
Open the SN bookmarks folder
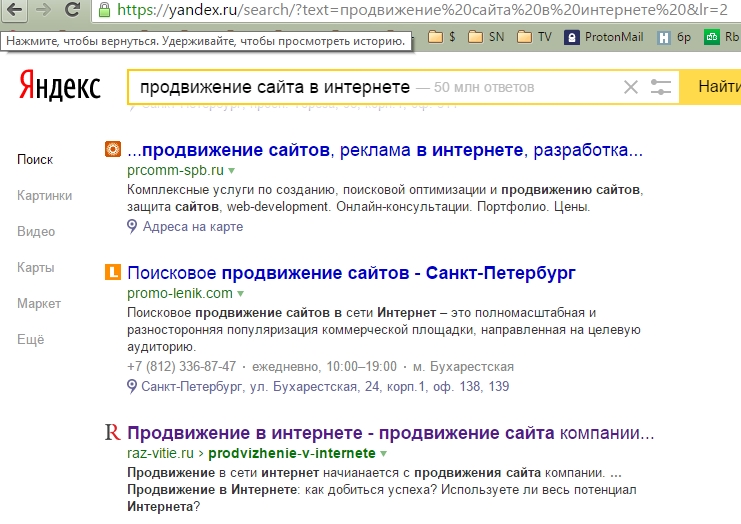pos(486,37)
